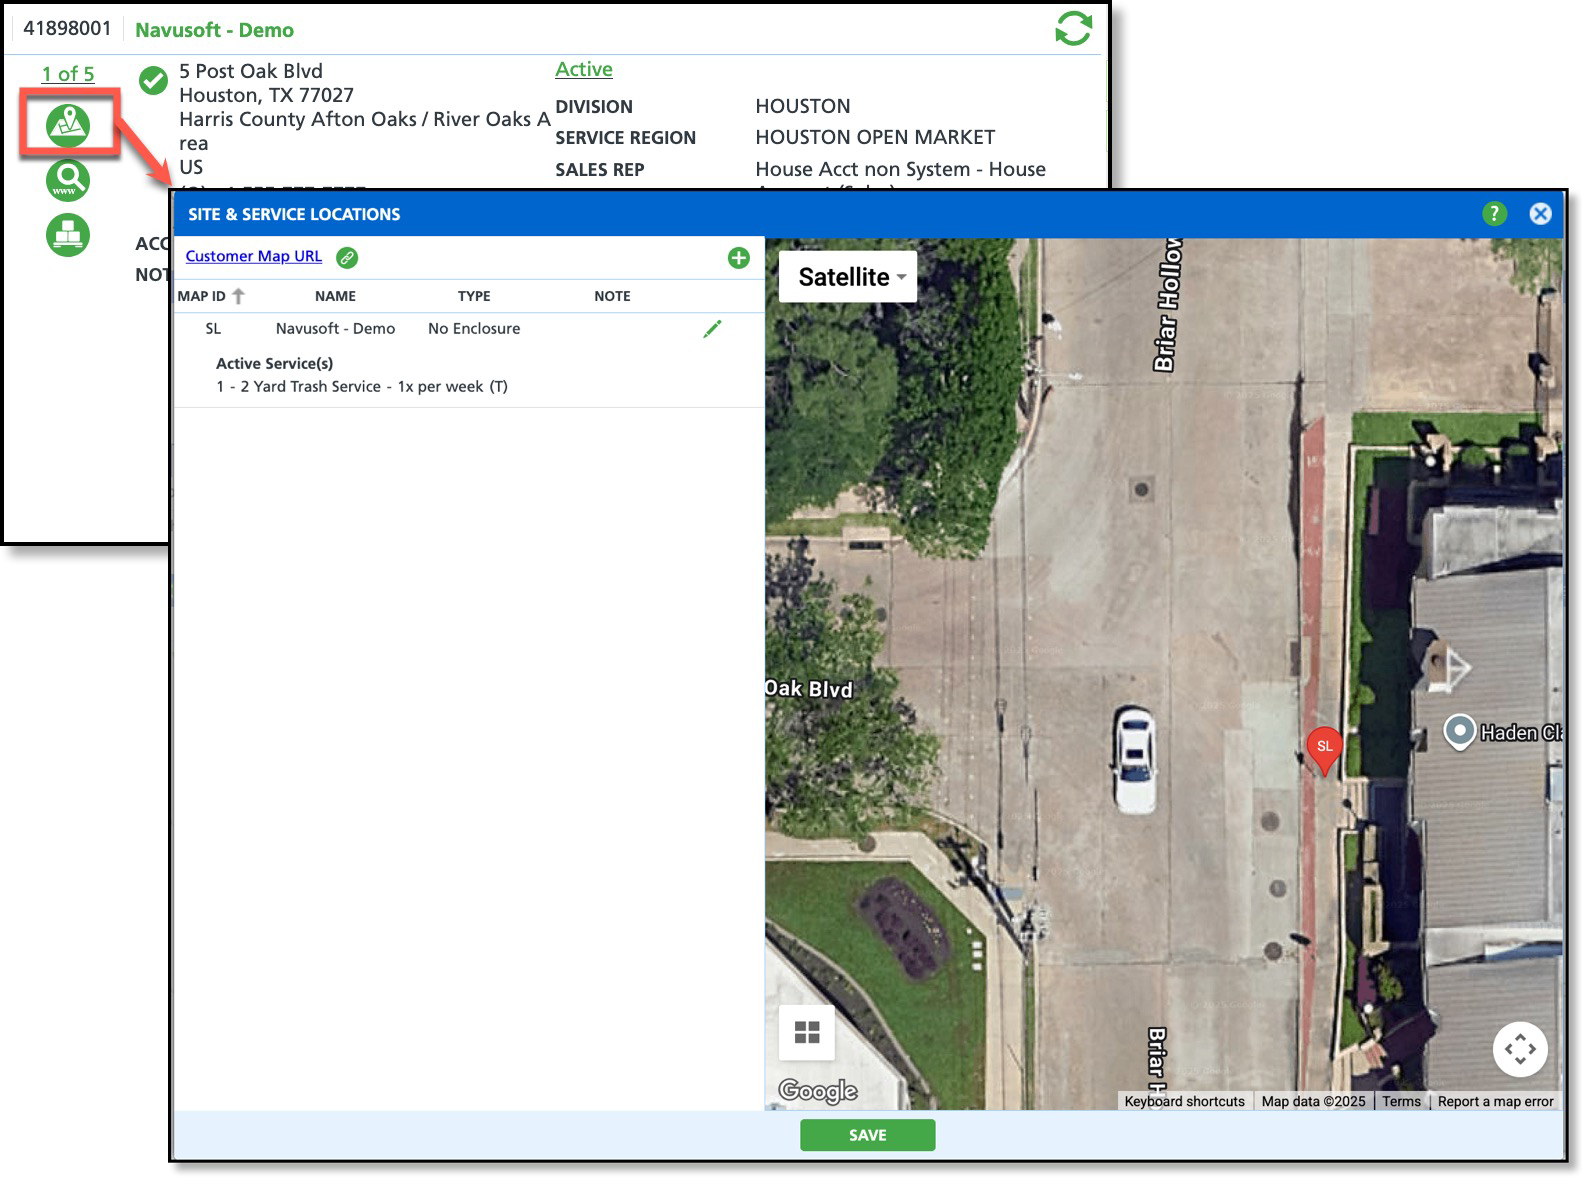This screenshot has height=1178, width=1582.
Task: Click the white car on the map
Action: [x=1135, y=759]
